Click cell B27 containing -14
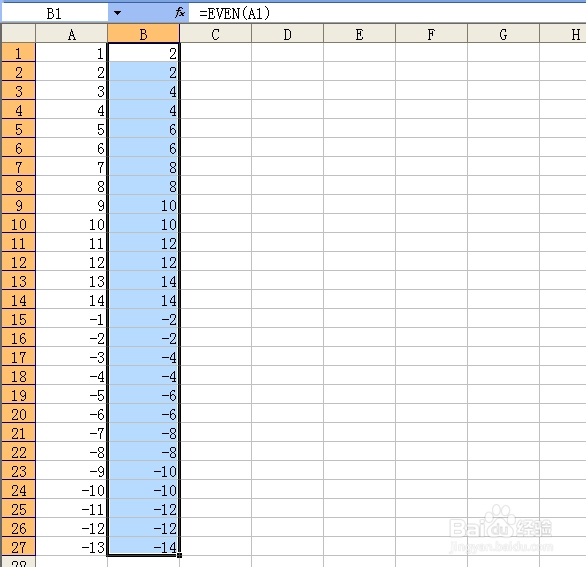Screen dimensions: 586x567 tap(144, 547)
